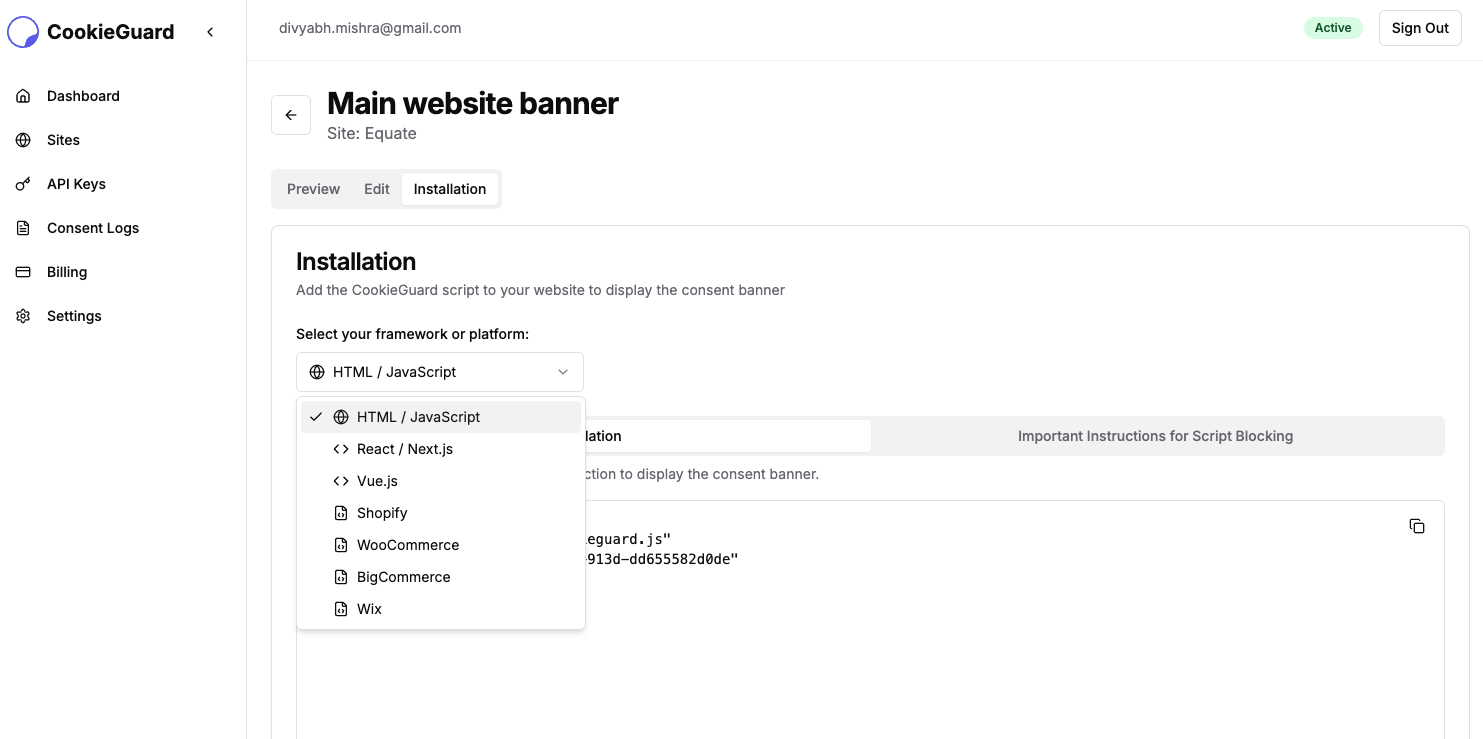Go back using the arrow button

[291, 114]
